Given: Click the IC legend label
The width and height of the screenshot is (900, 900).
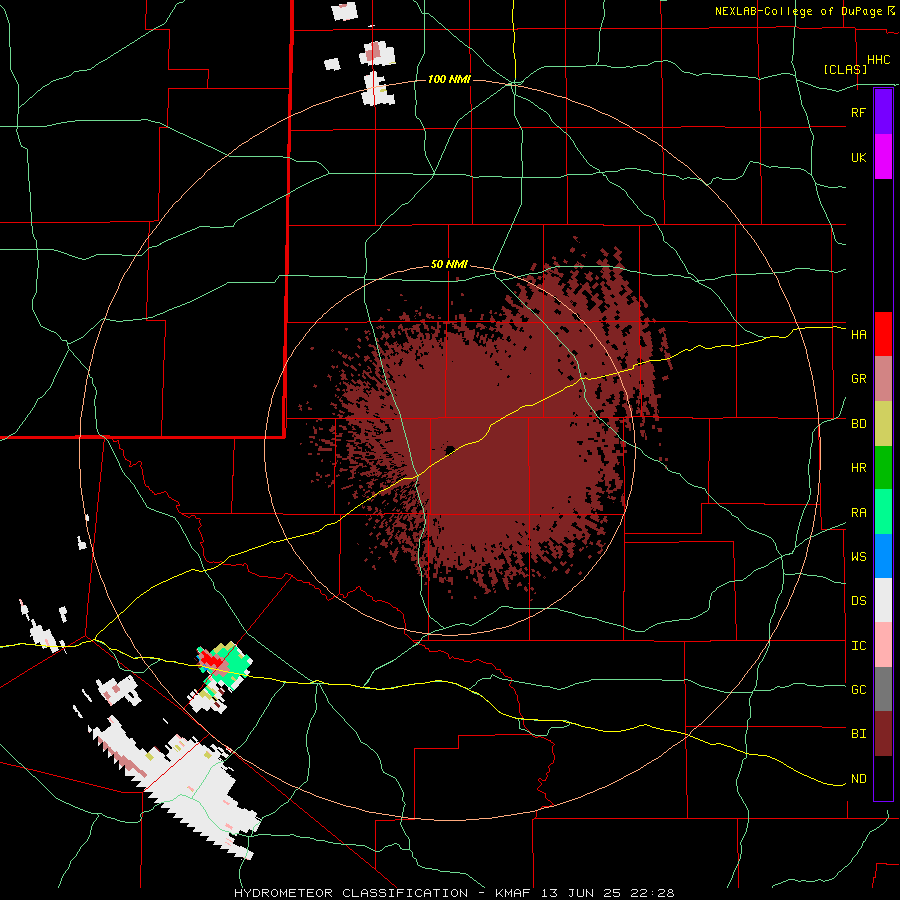Looking at the screenshot, I should (858, 646).
